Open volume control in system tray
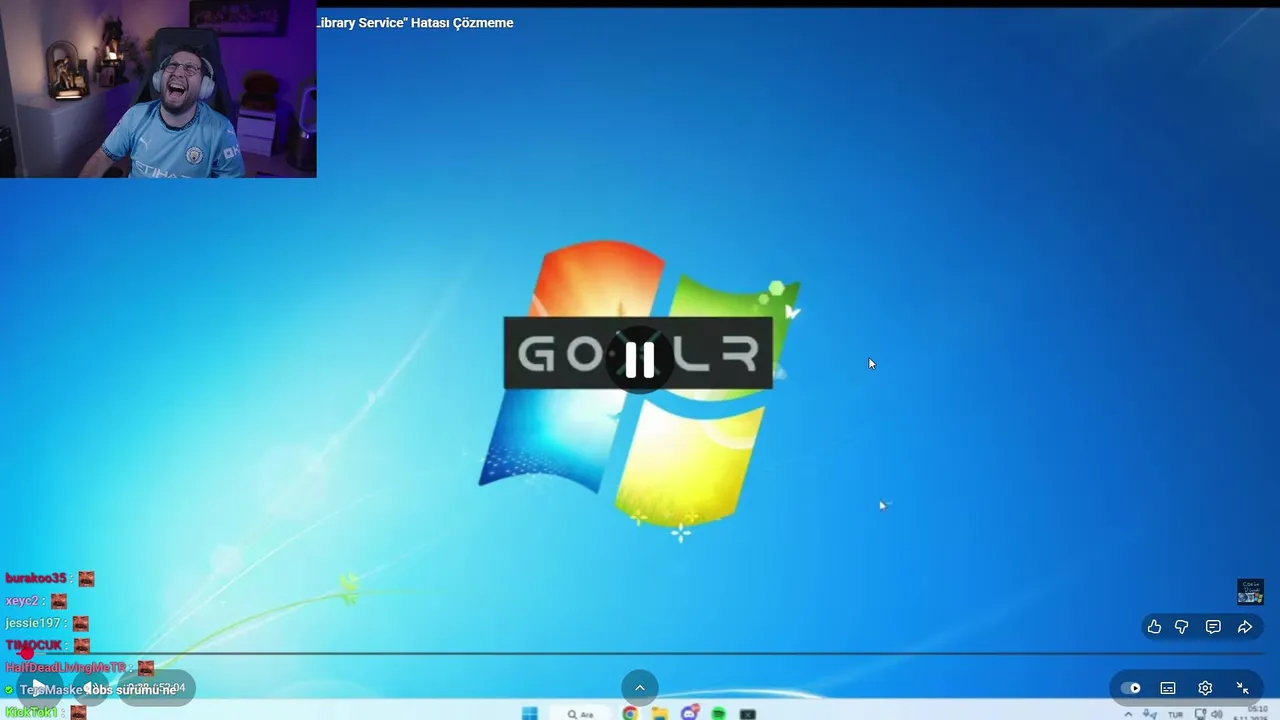Image resolution: width=1280 pixels, height=720 pixels. [x=1216, y=714]
